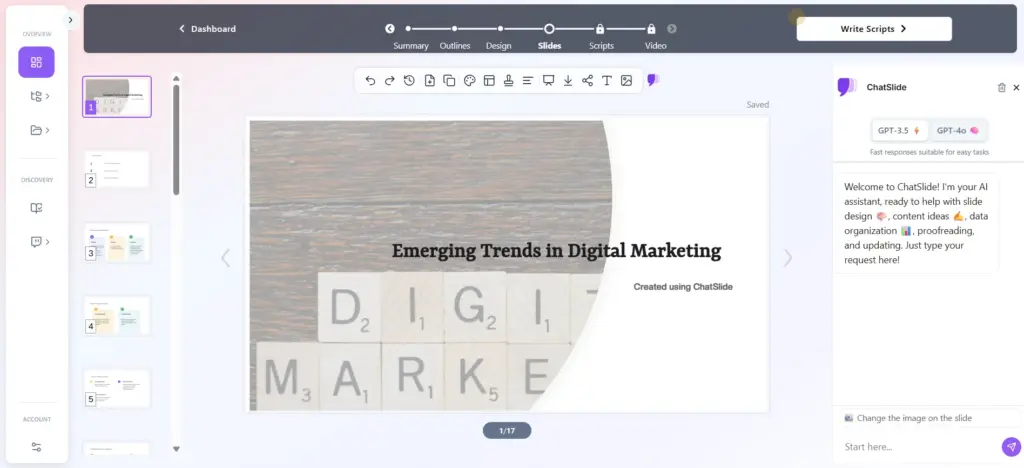Start presentation with the present screen icon
The width and height of the screenshot is (1024, 468).
[548, 81]
